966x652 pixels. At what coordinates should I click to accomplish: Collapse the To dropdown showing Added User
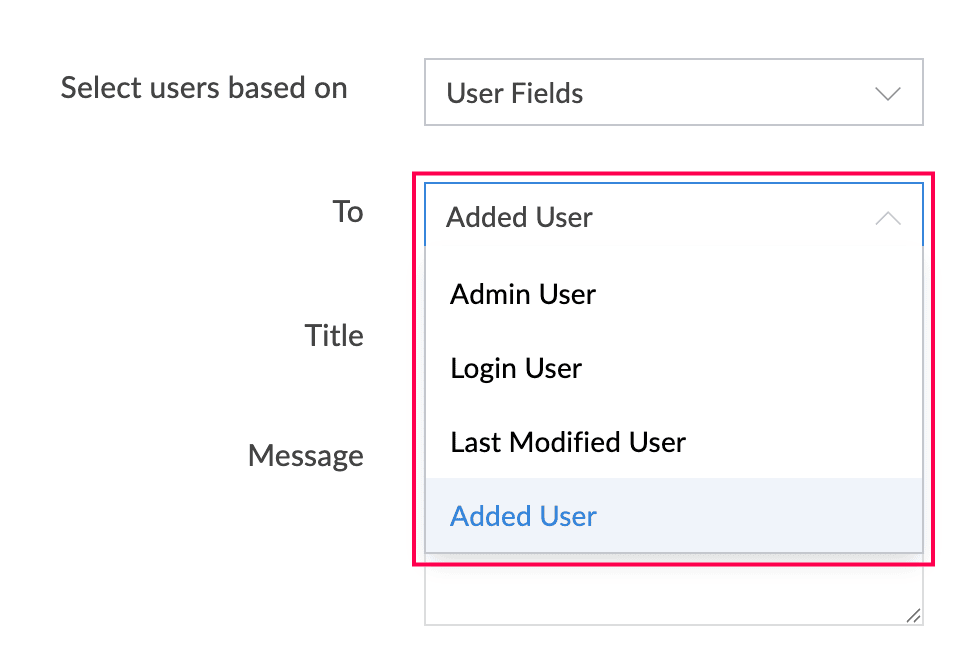point(673,215)
